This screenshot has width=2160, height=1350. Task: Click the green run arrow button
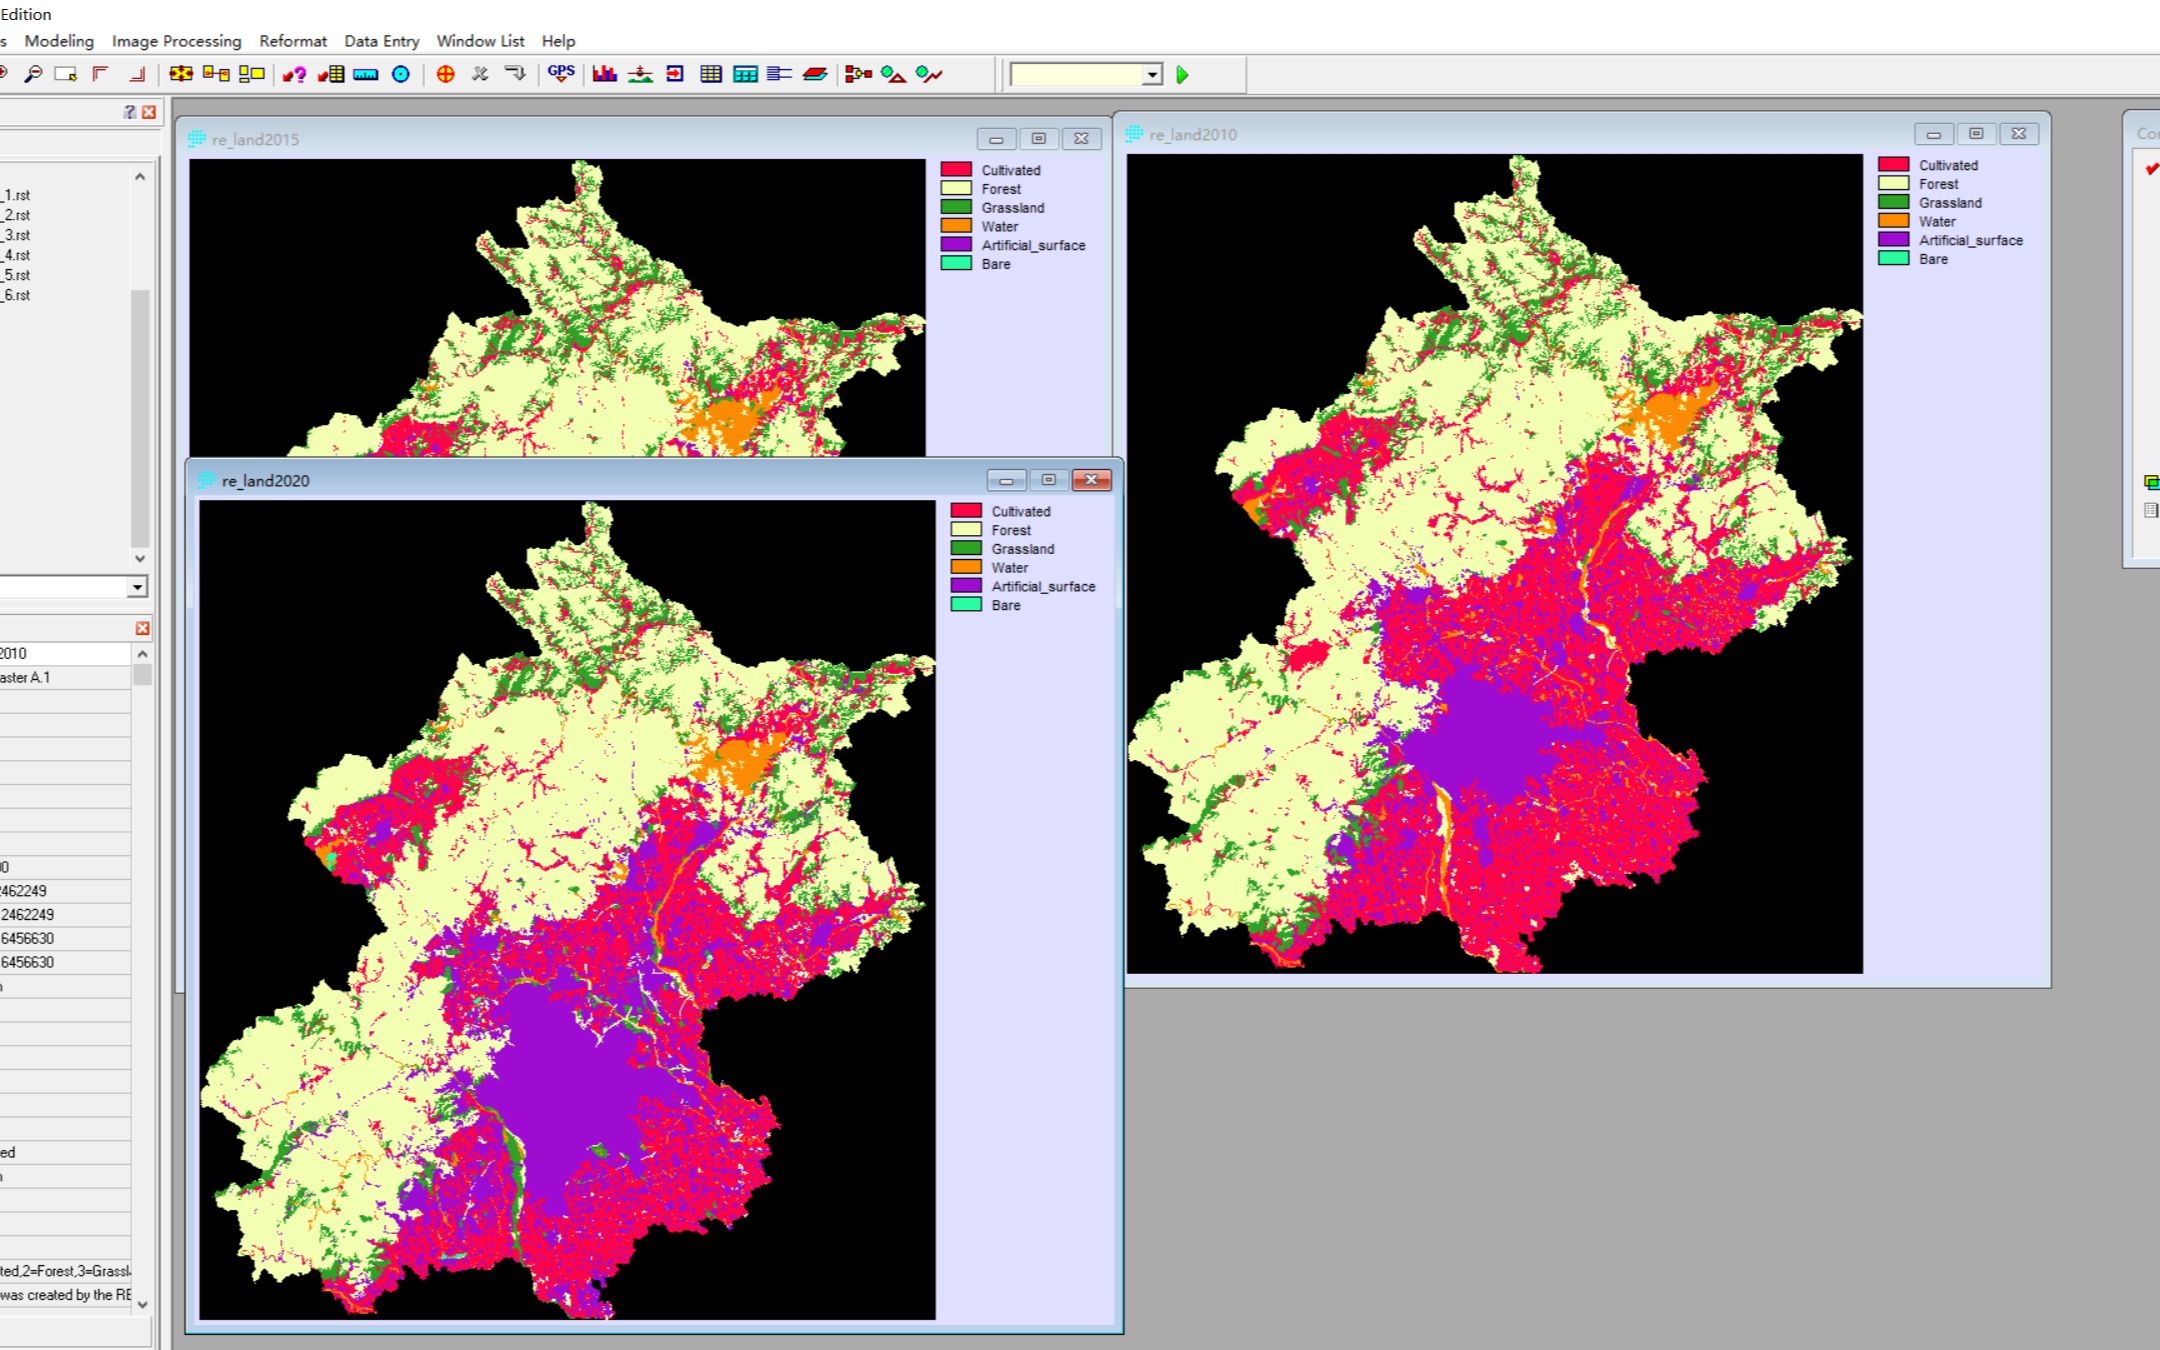click(x=1183, y=75)
